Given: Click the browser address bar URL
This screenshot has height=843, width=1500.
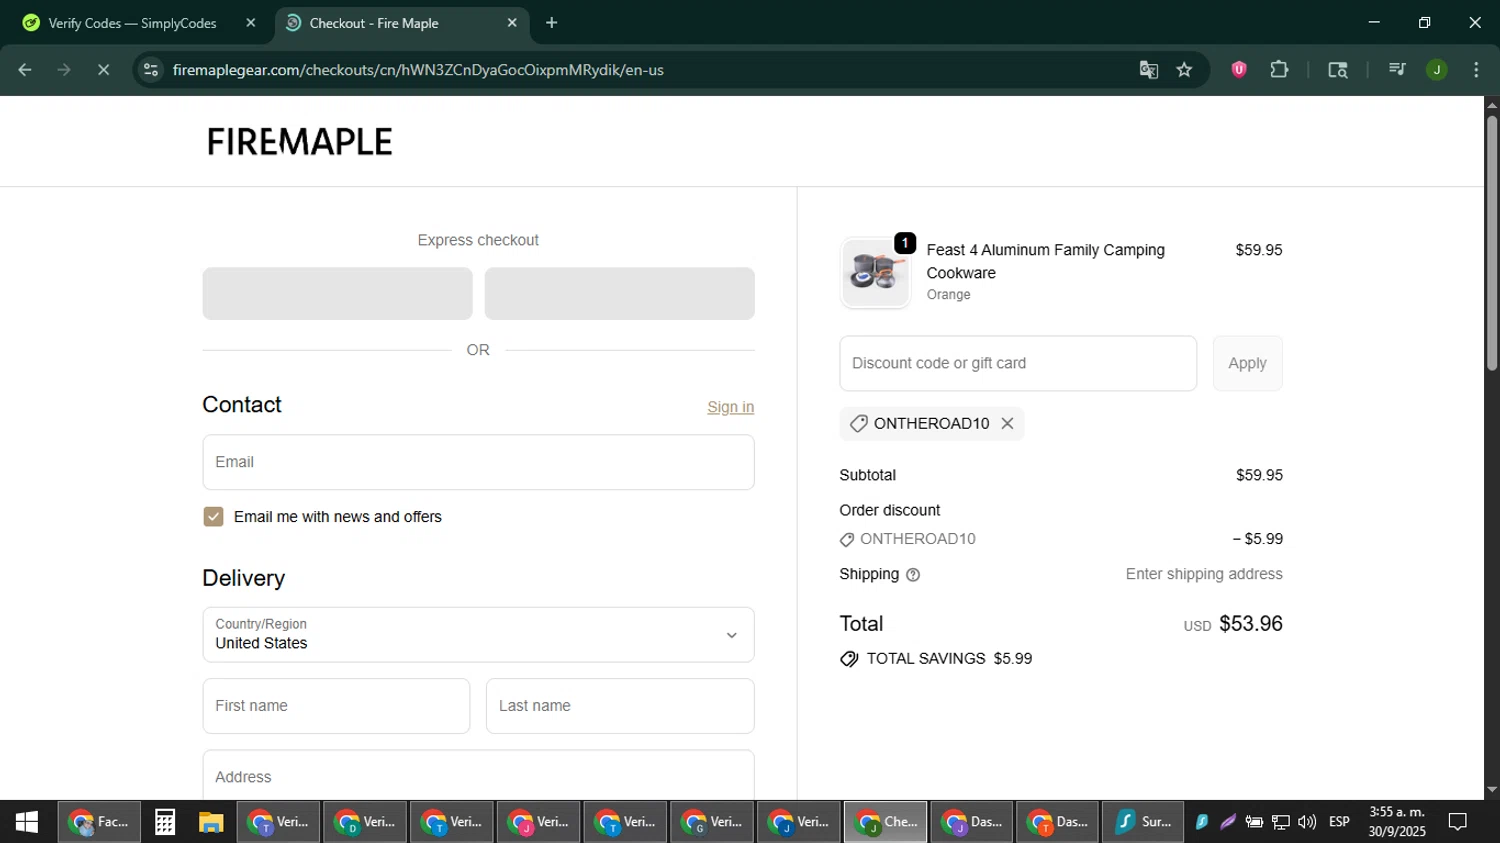Looking at the screenshot, I should (x=418, y=70).
